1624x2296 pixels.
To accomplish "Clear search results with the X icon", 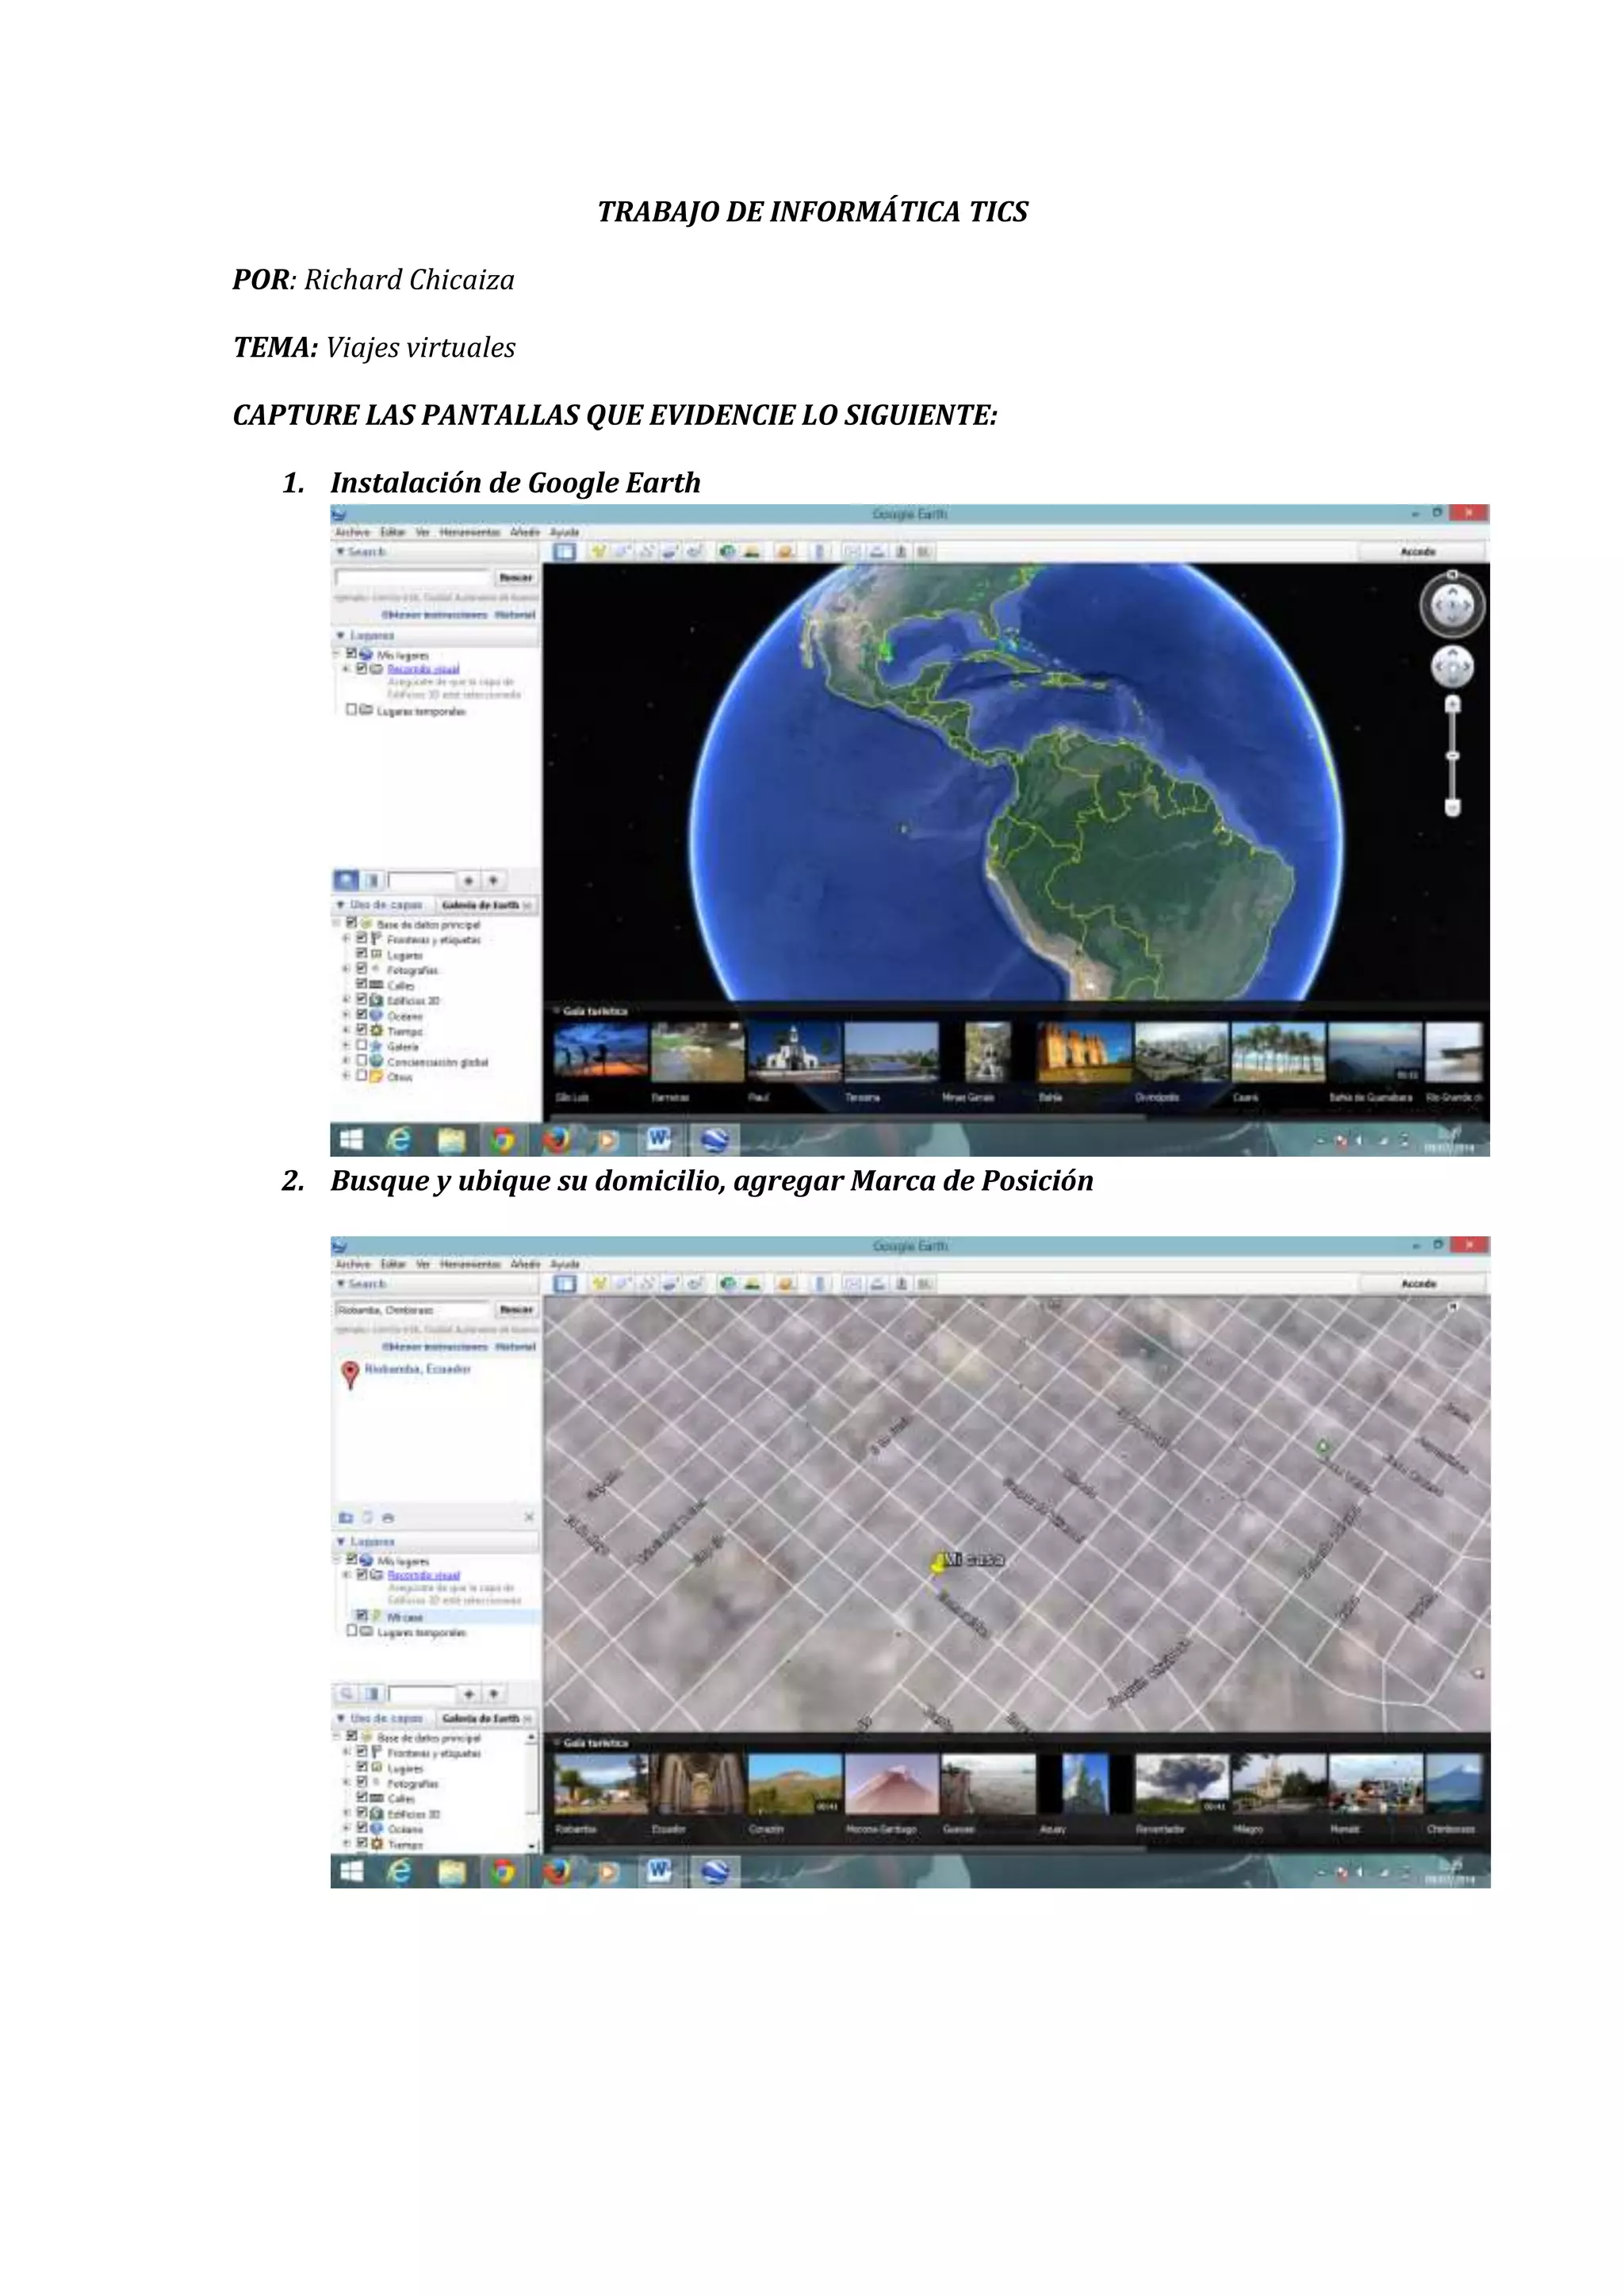I will [529, 1517].
